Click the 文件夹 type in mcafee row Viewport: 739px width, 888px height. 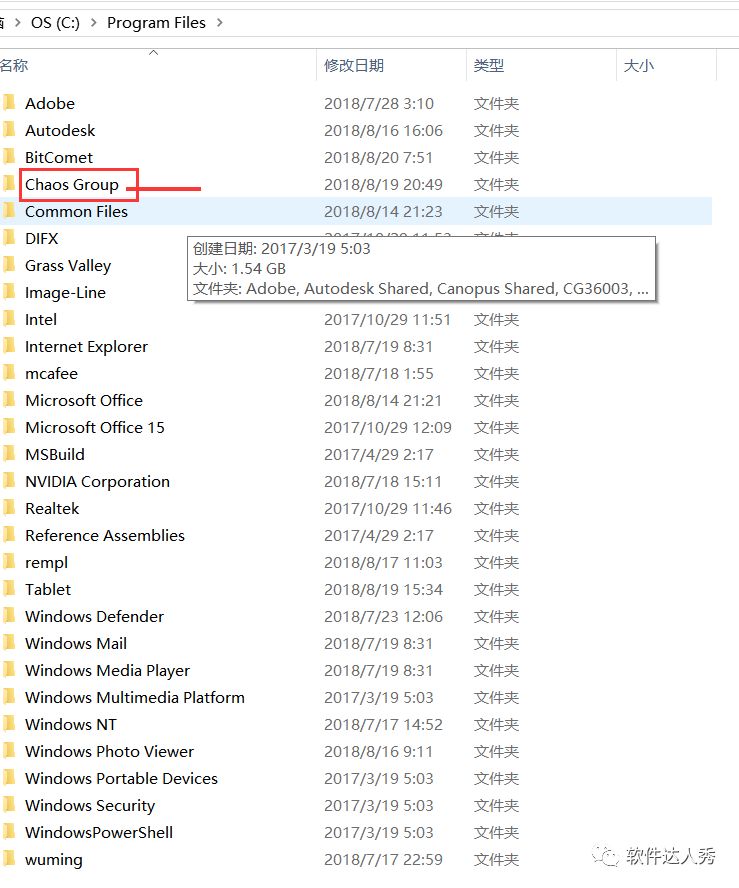pos(496,374)
